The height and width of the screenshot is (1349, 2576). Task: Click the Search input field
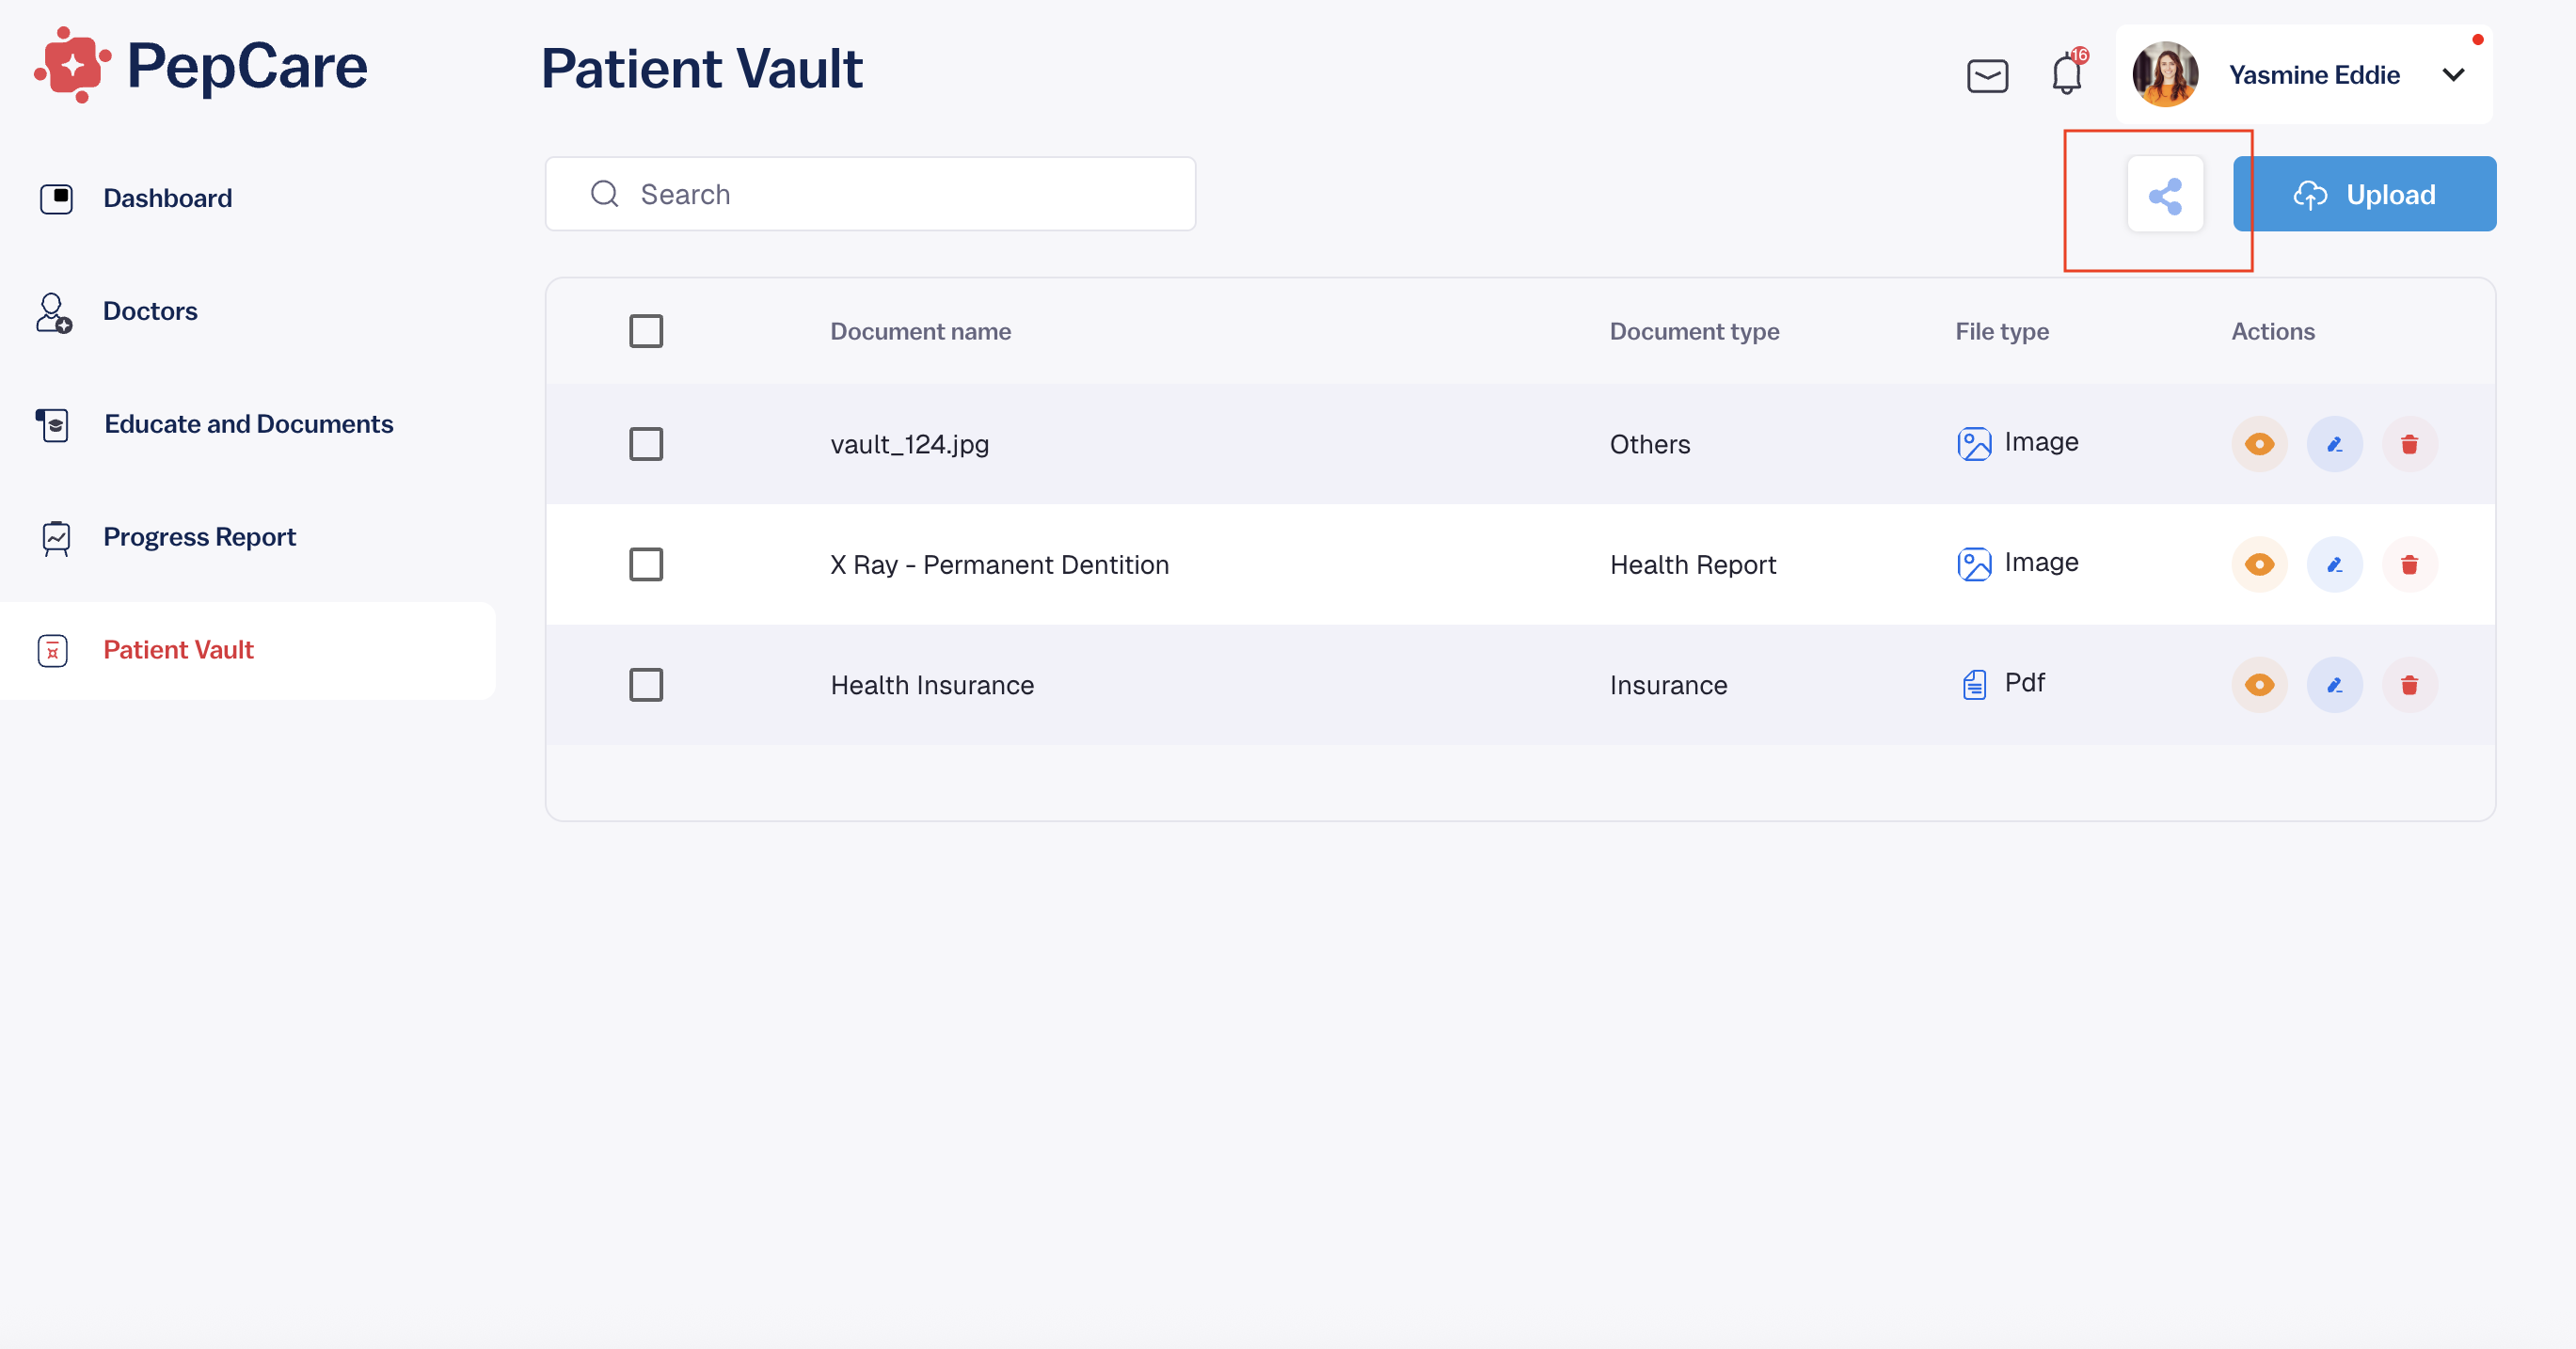click(870, 194)
